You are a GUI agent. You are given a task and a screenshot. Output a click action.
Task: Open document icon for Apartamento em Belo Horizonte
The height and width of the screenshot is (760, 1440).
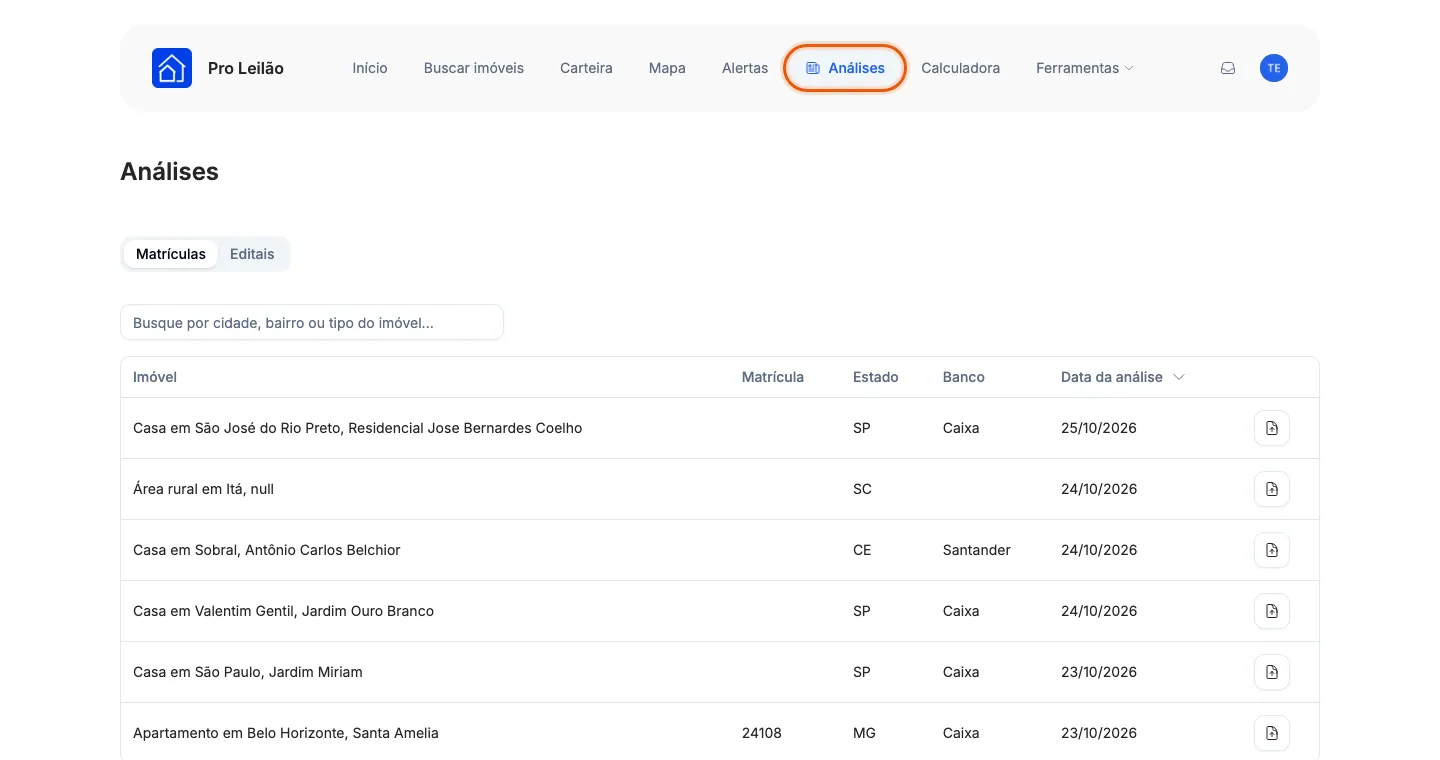1272,733
